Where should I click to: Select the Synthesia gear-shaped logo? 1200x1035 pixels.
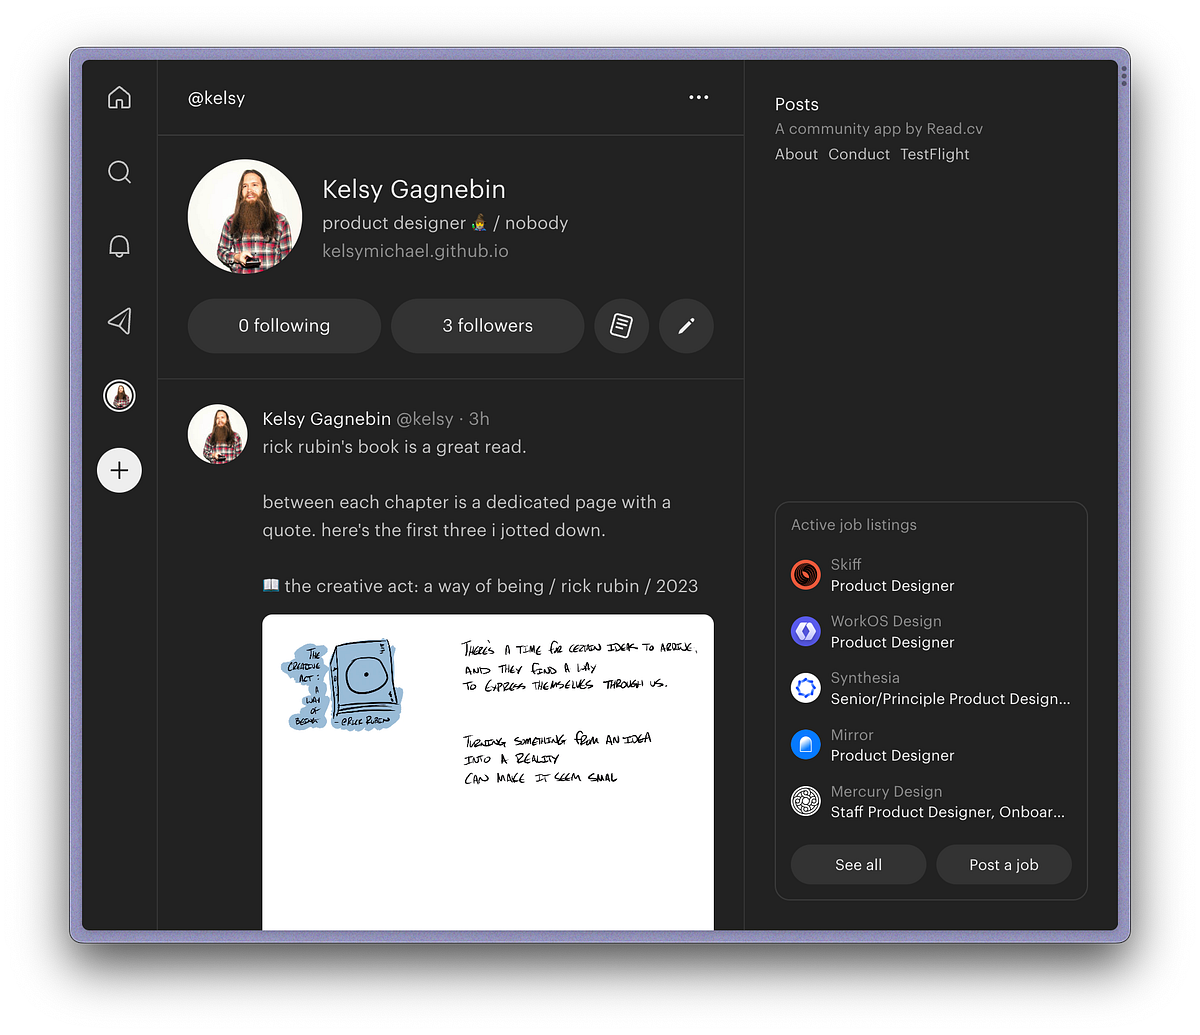click(805, 688)
